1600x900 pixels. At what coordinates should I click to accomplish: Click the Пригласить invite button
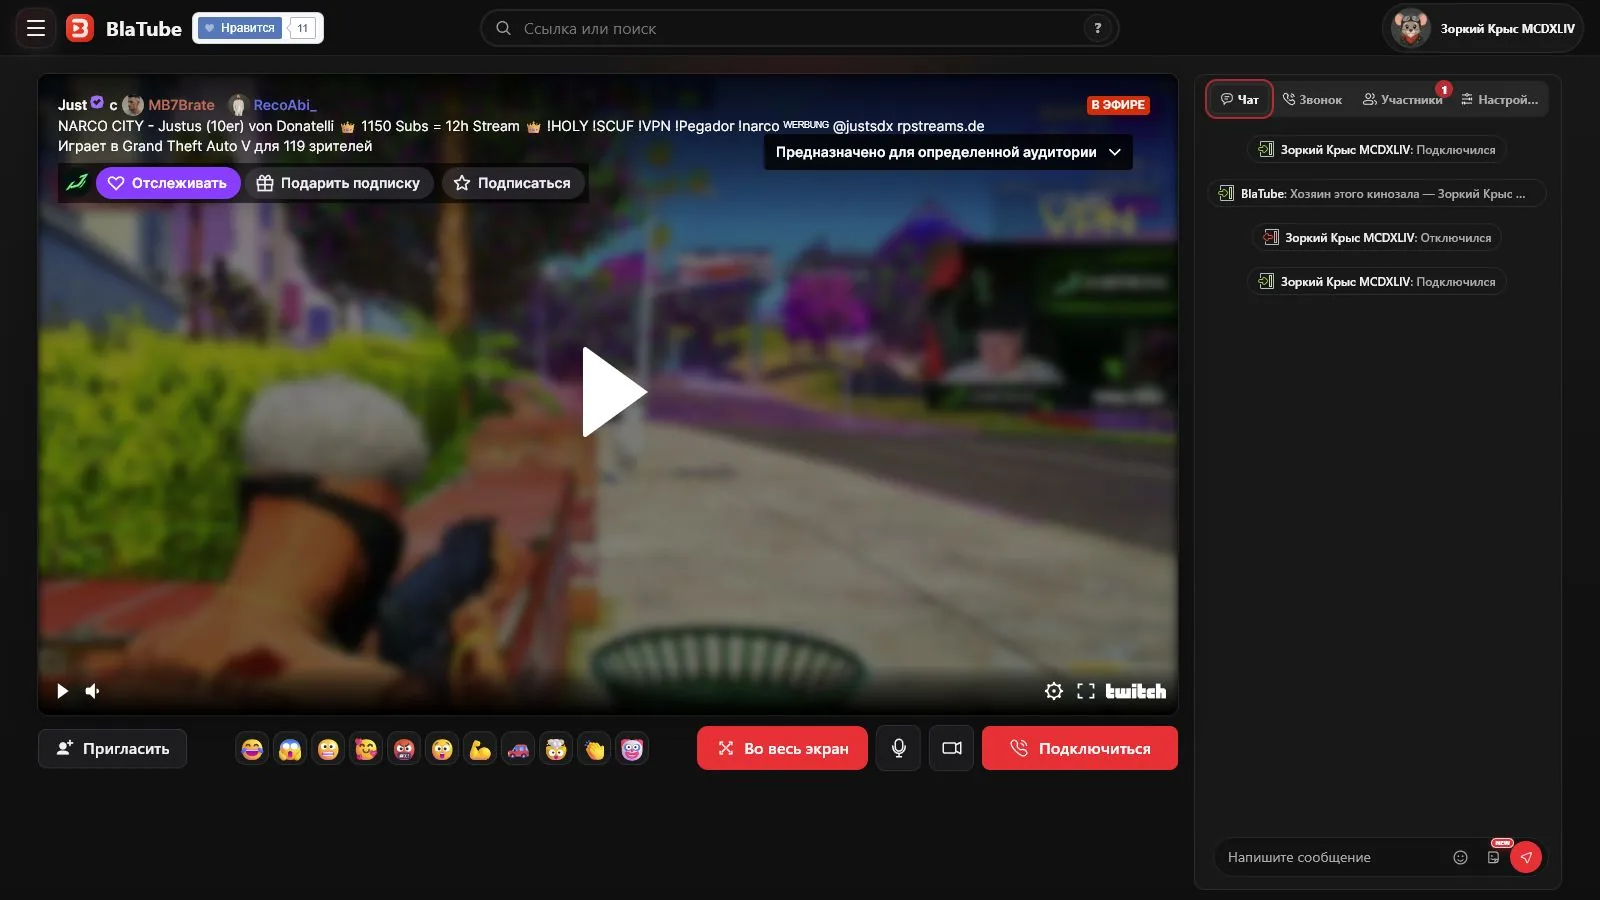112,748
